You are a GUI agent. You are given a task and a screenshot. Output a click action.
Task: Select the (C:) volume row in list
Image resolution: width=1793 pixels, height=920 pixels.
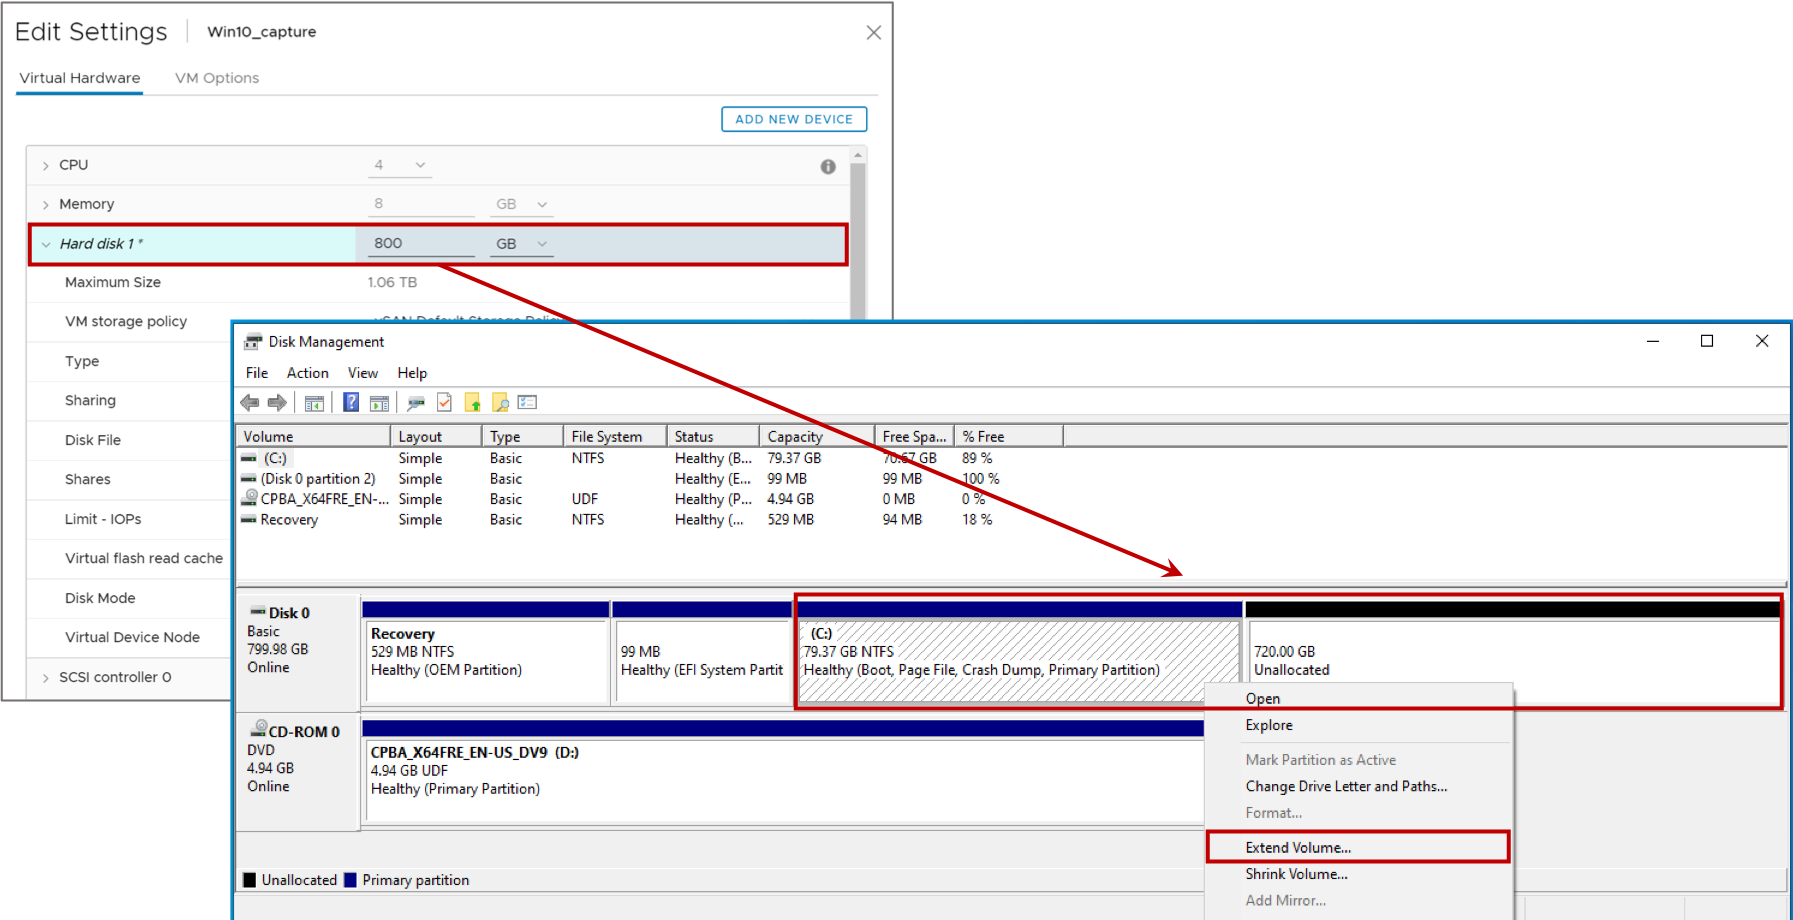tap(620, 458)
